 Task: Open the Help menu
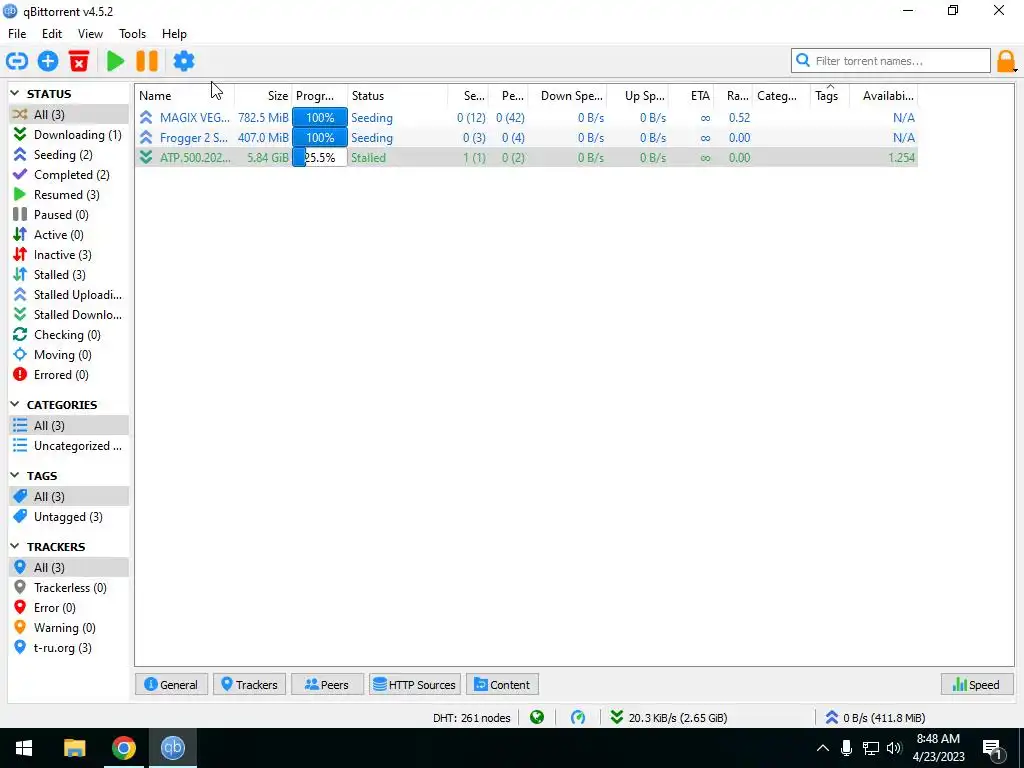coord(174,34)
